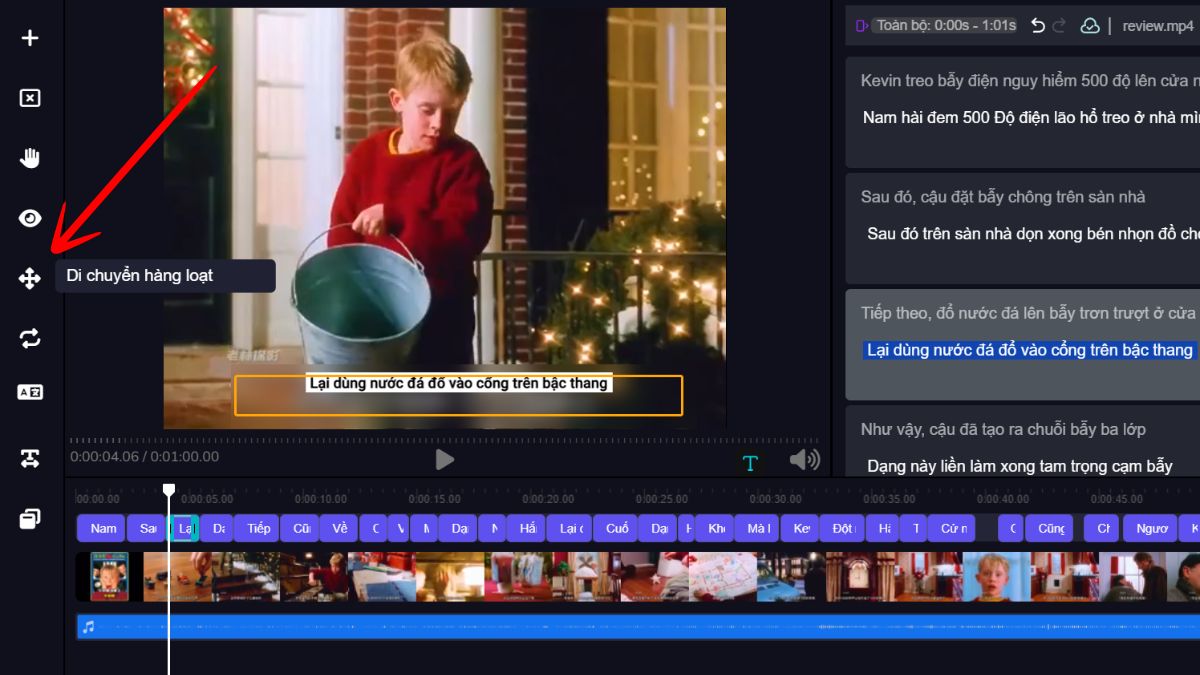
Task: Select the highlighted 'Lại' subtitle clip
Action: (x=184, y=528)
